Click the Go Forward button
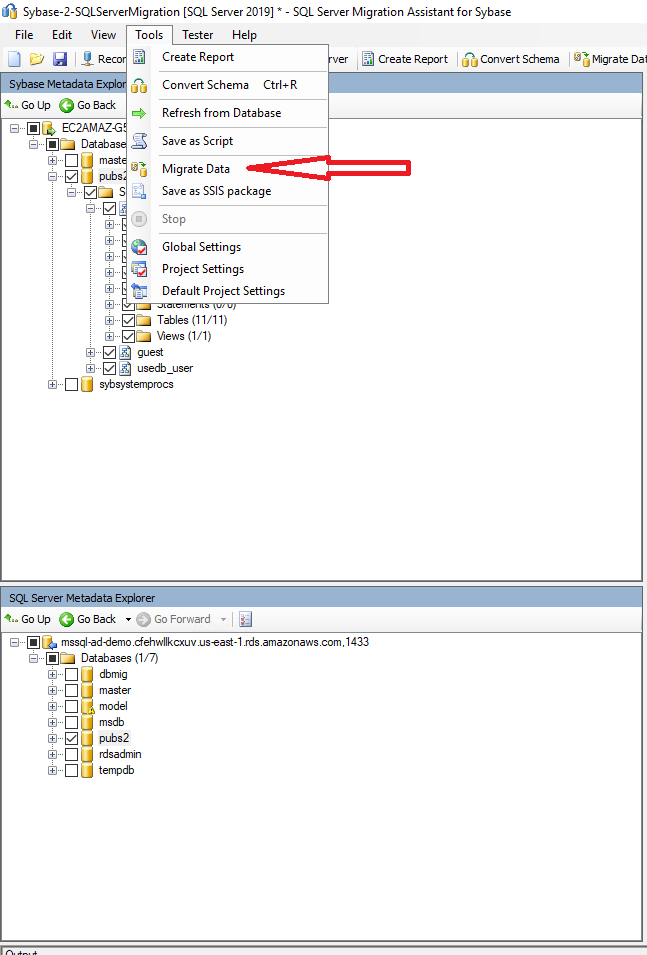 [174, 619]
